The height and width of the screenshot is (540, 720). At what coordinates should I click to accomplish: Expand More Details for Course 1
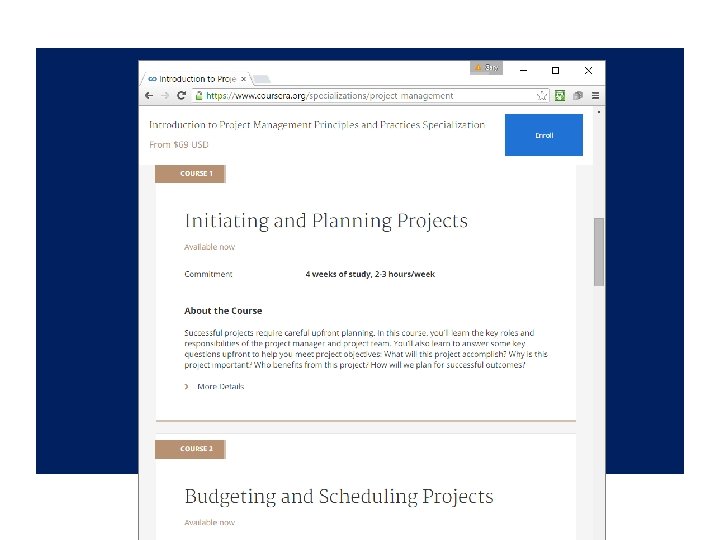tap(219, 386)
